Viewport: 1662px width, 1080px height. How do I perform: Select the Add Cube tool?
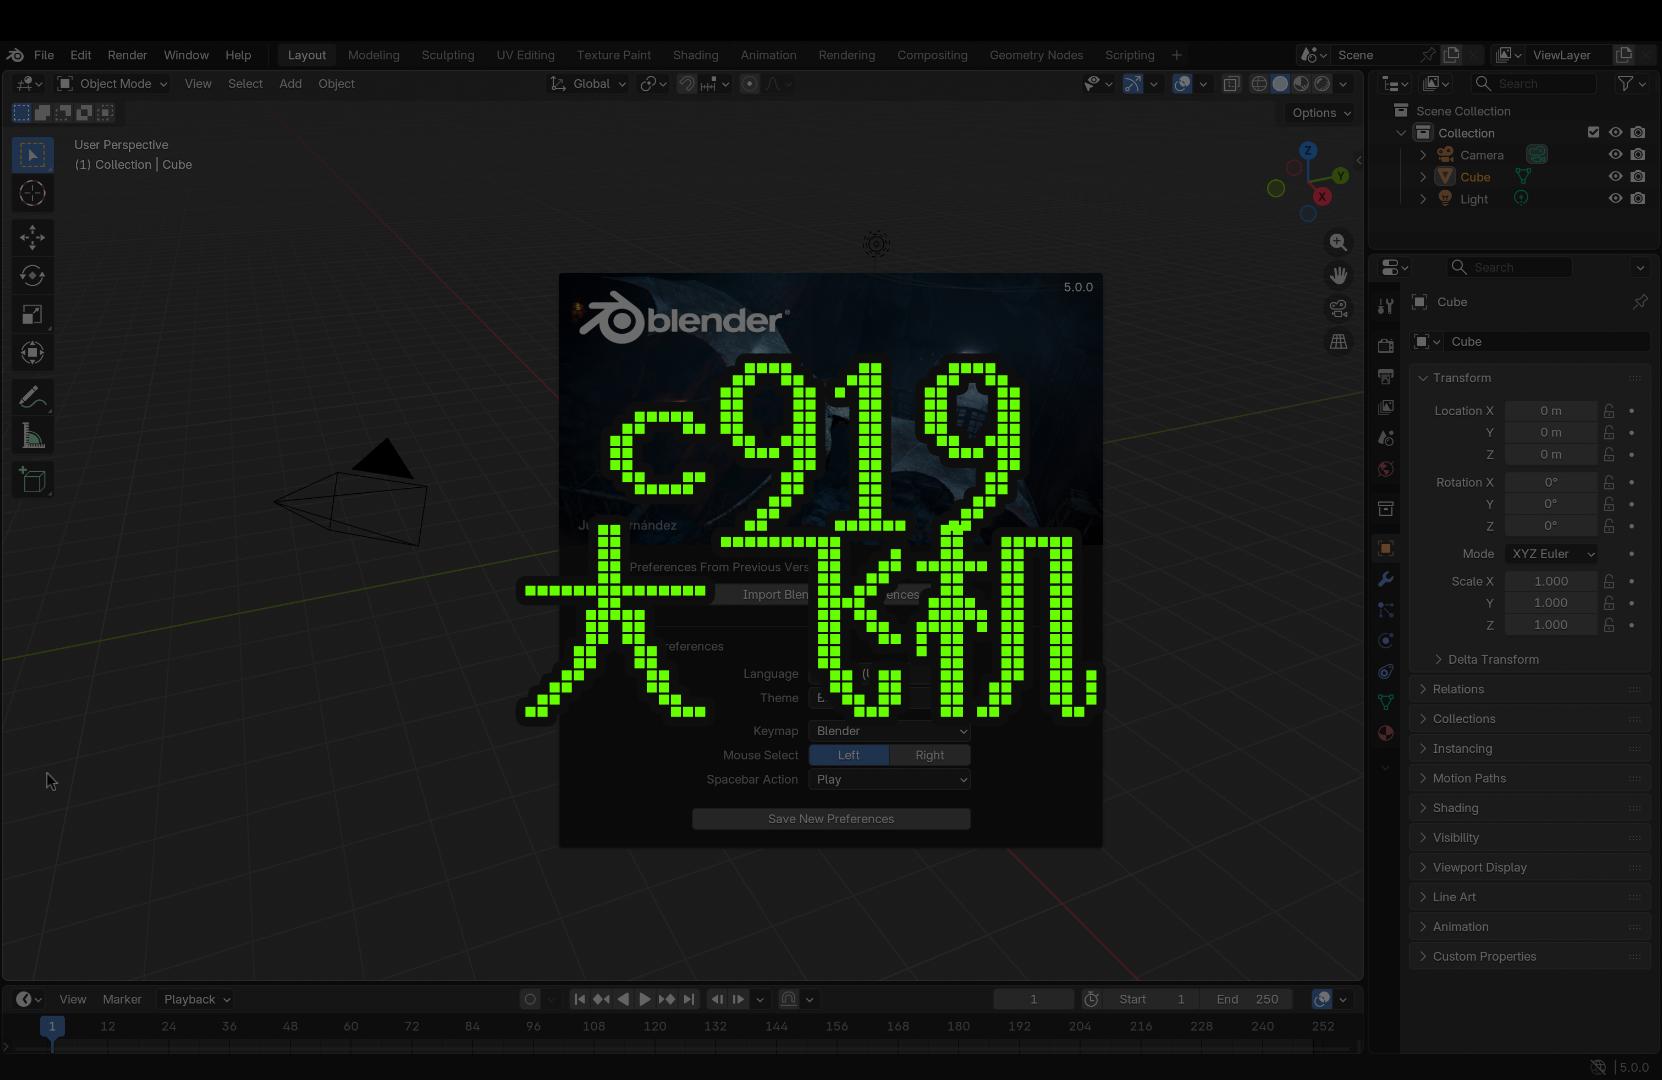[x=32, y=480]
